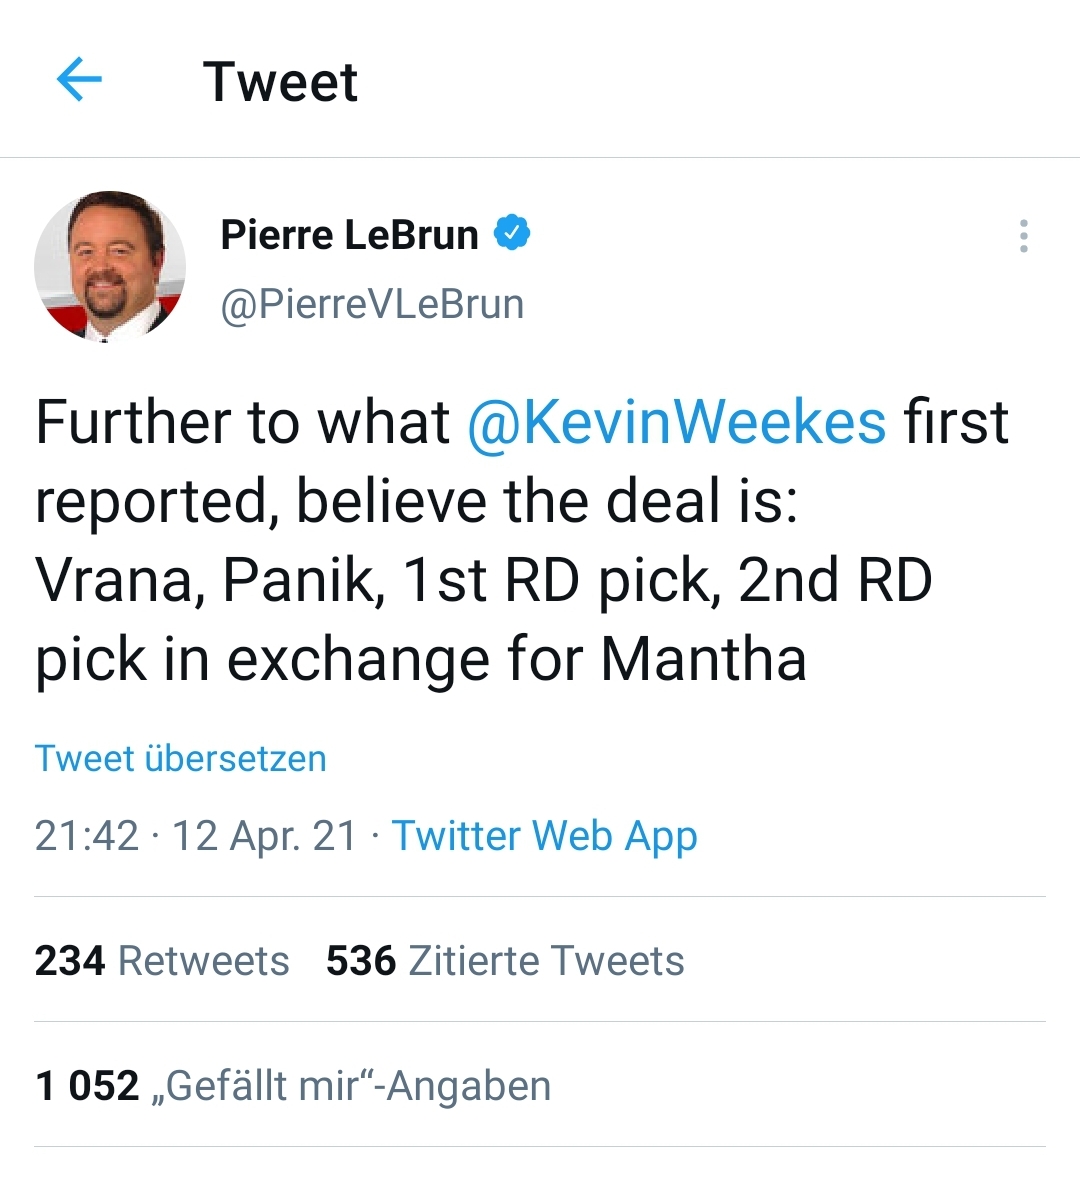This screenshot has height=1182, width=1080.
Task: Click the 12 Apr. 21 date
Action: point(264,836)
